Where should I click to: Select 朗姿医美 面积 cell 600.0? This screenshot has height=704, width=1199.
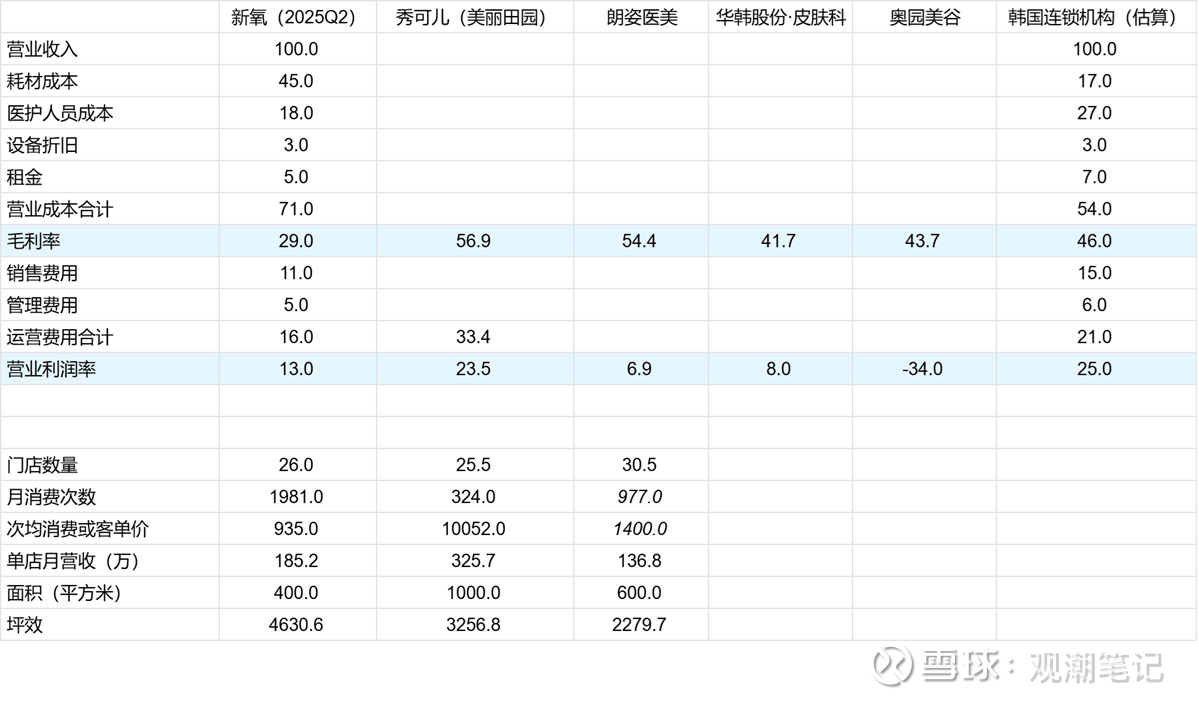[x=639, y=593]
